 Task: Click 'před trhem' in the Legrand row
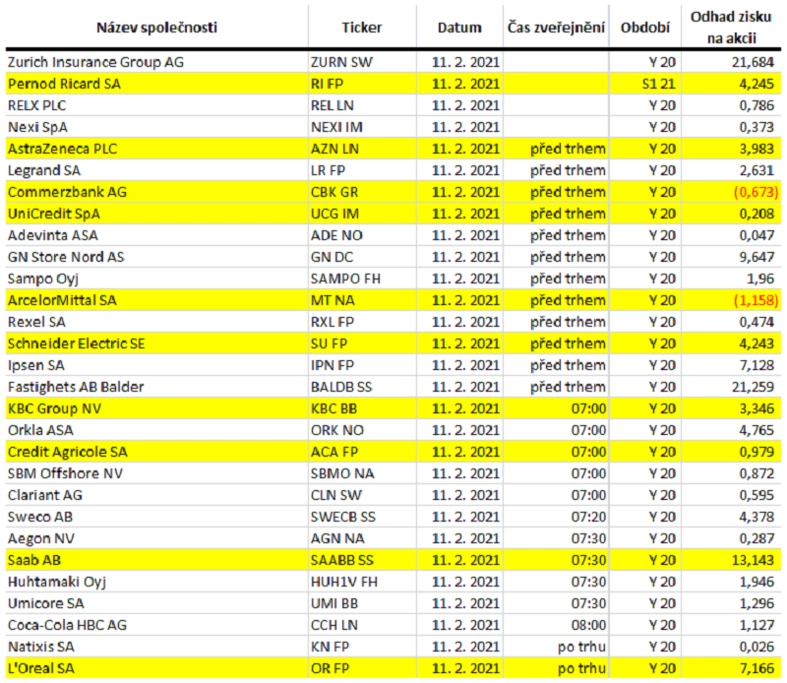(x=568, y=170)
